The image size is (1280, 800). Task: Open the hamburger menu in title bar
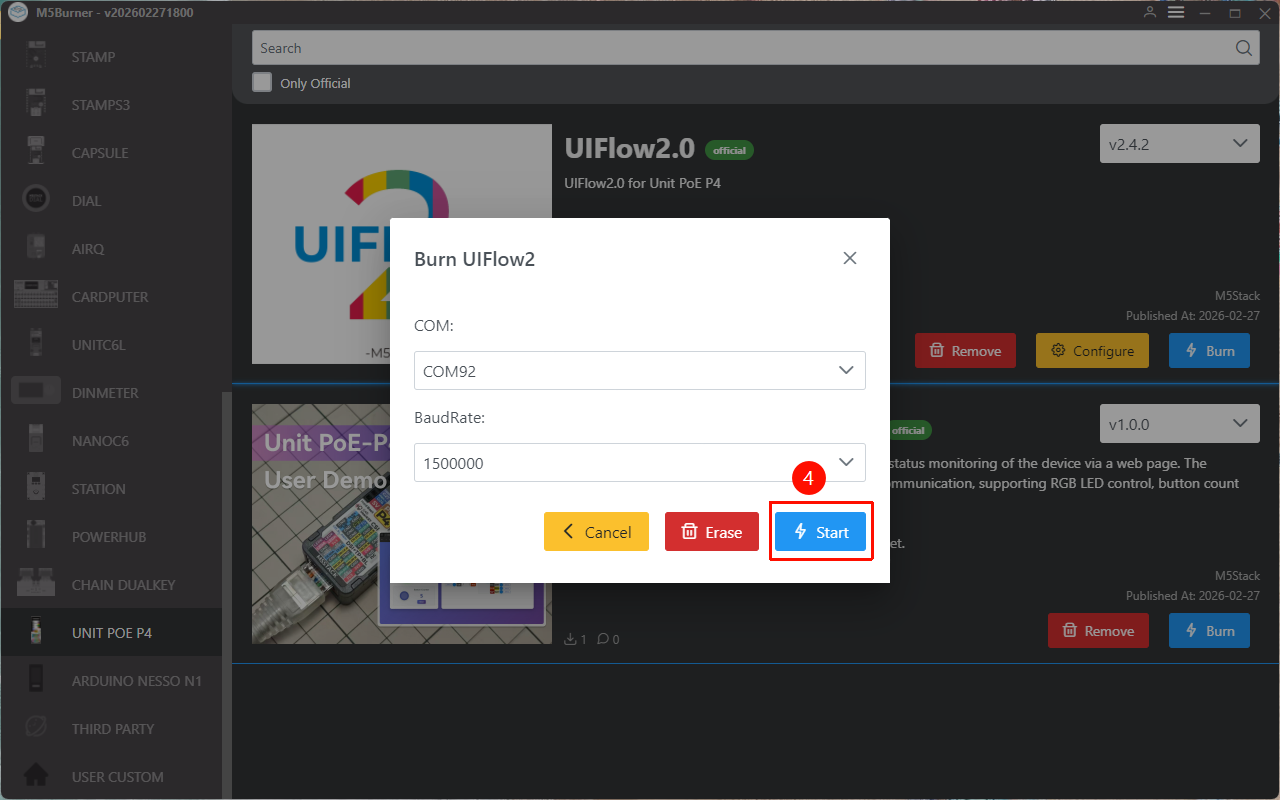coord(1176,12)
